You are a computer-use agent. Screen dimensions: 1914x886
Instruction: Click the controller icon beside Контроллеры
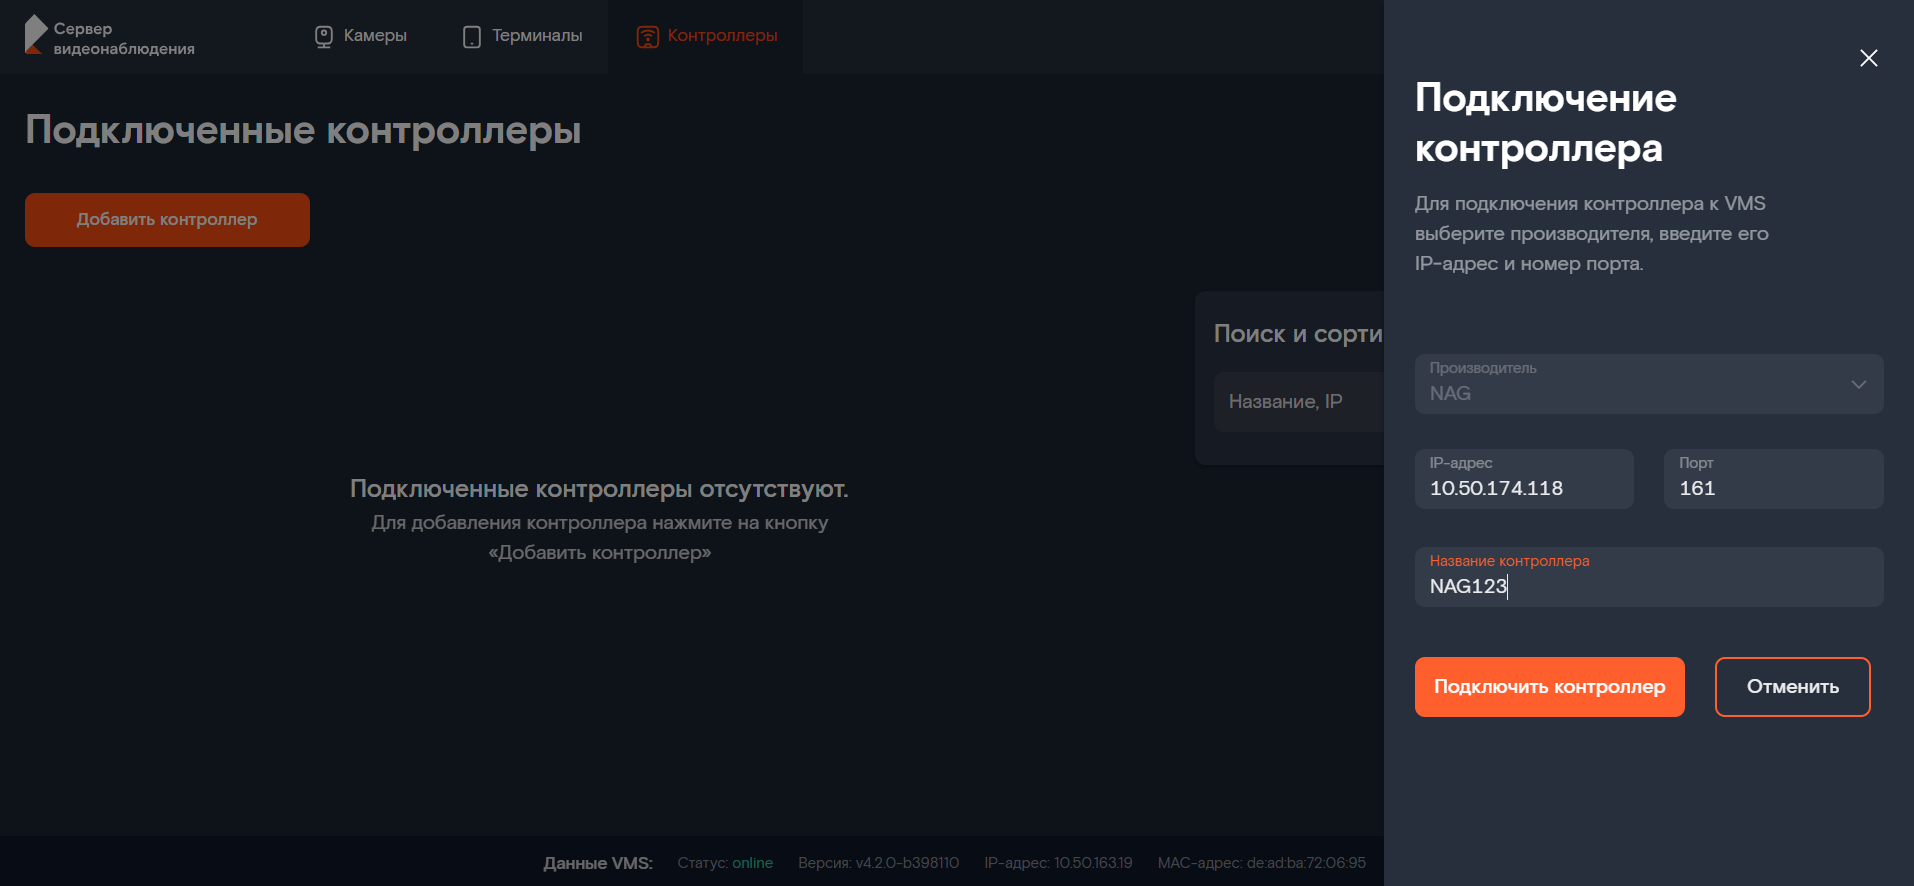(648, 37)
